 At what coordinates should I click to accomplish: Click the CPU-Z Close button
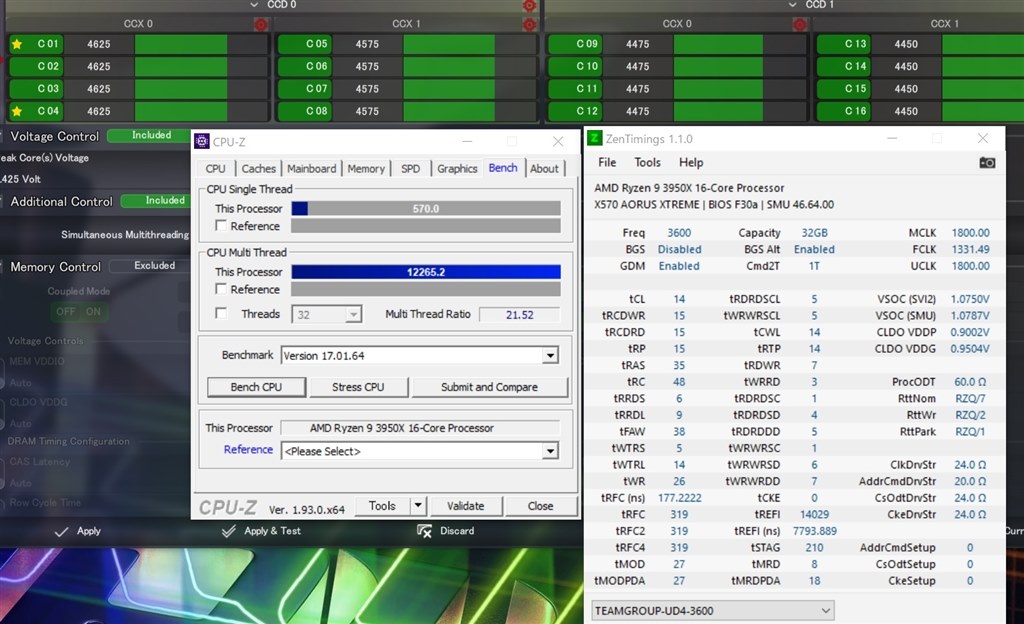pyautogui.click(x=541, y=506)
